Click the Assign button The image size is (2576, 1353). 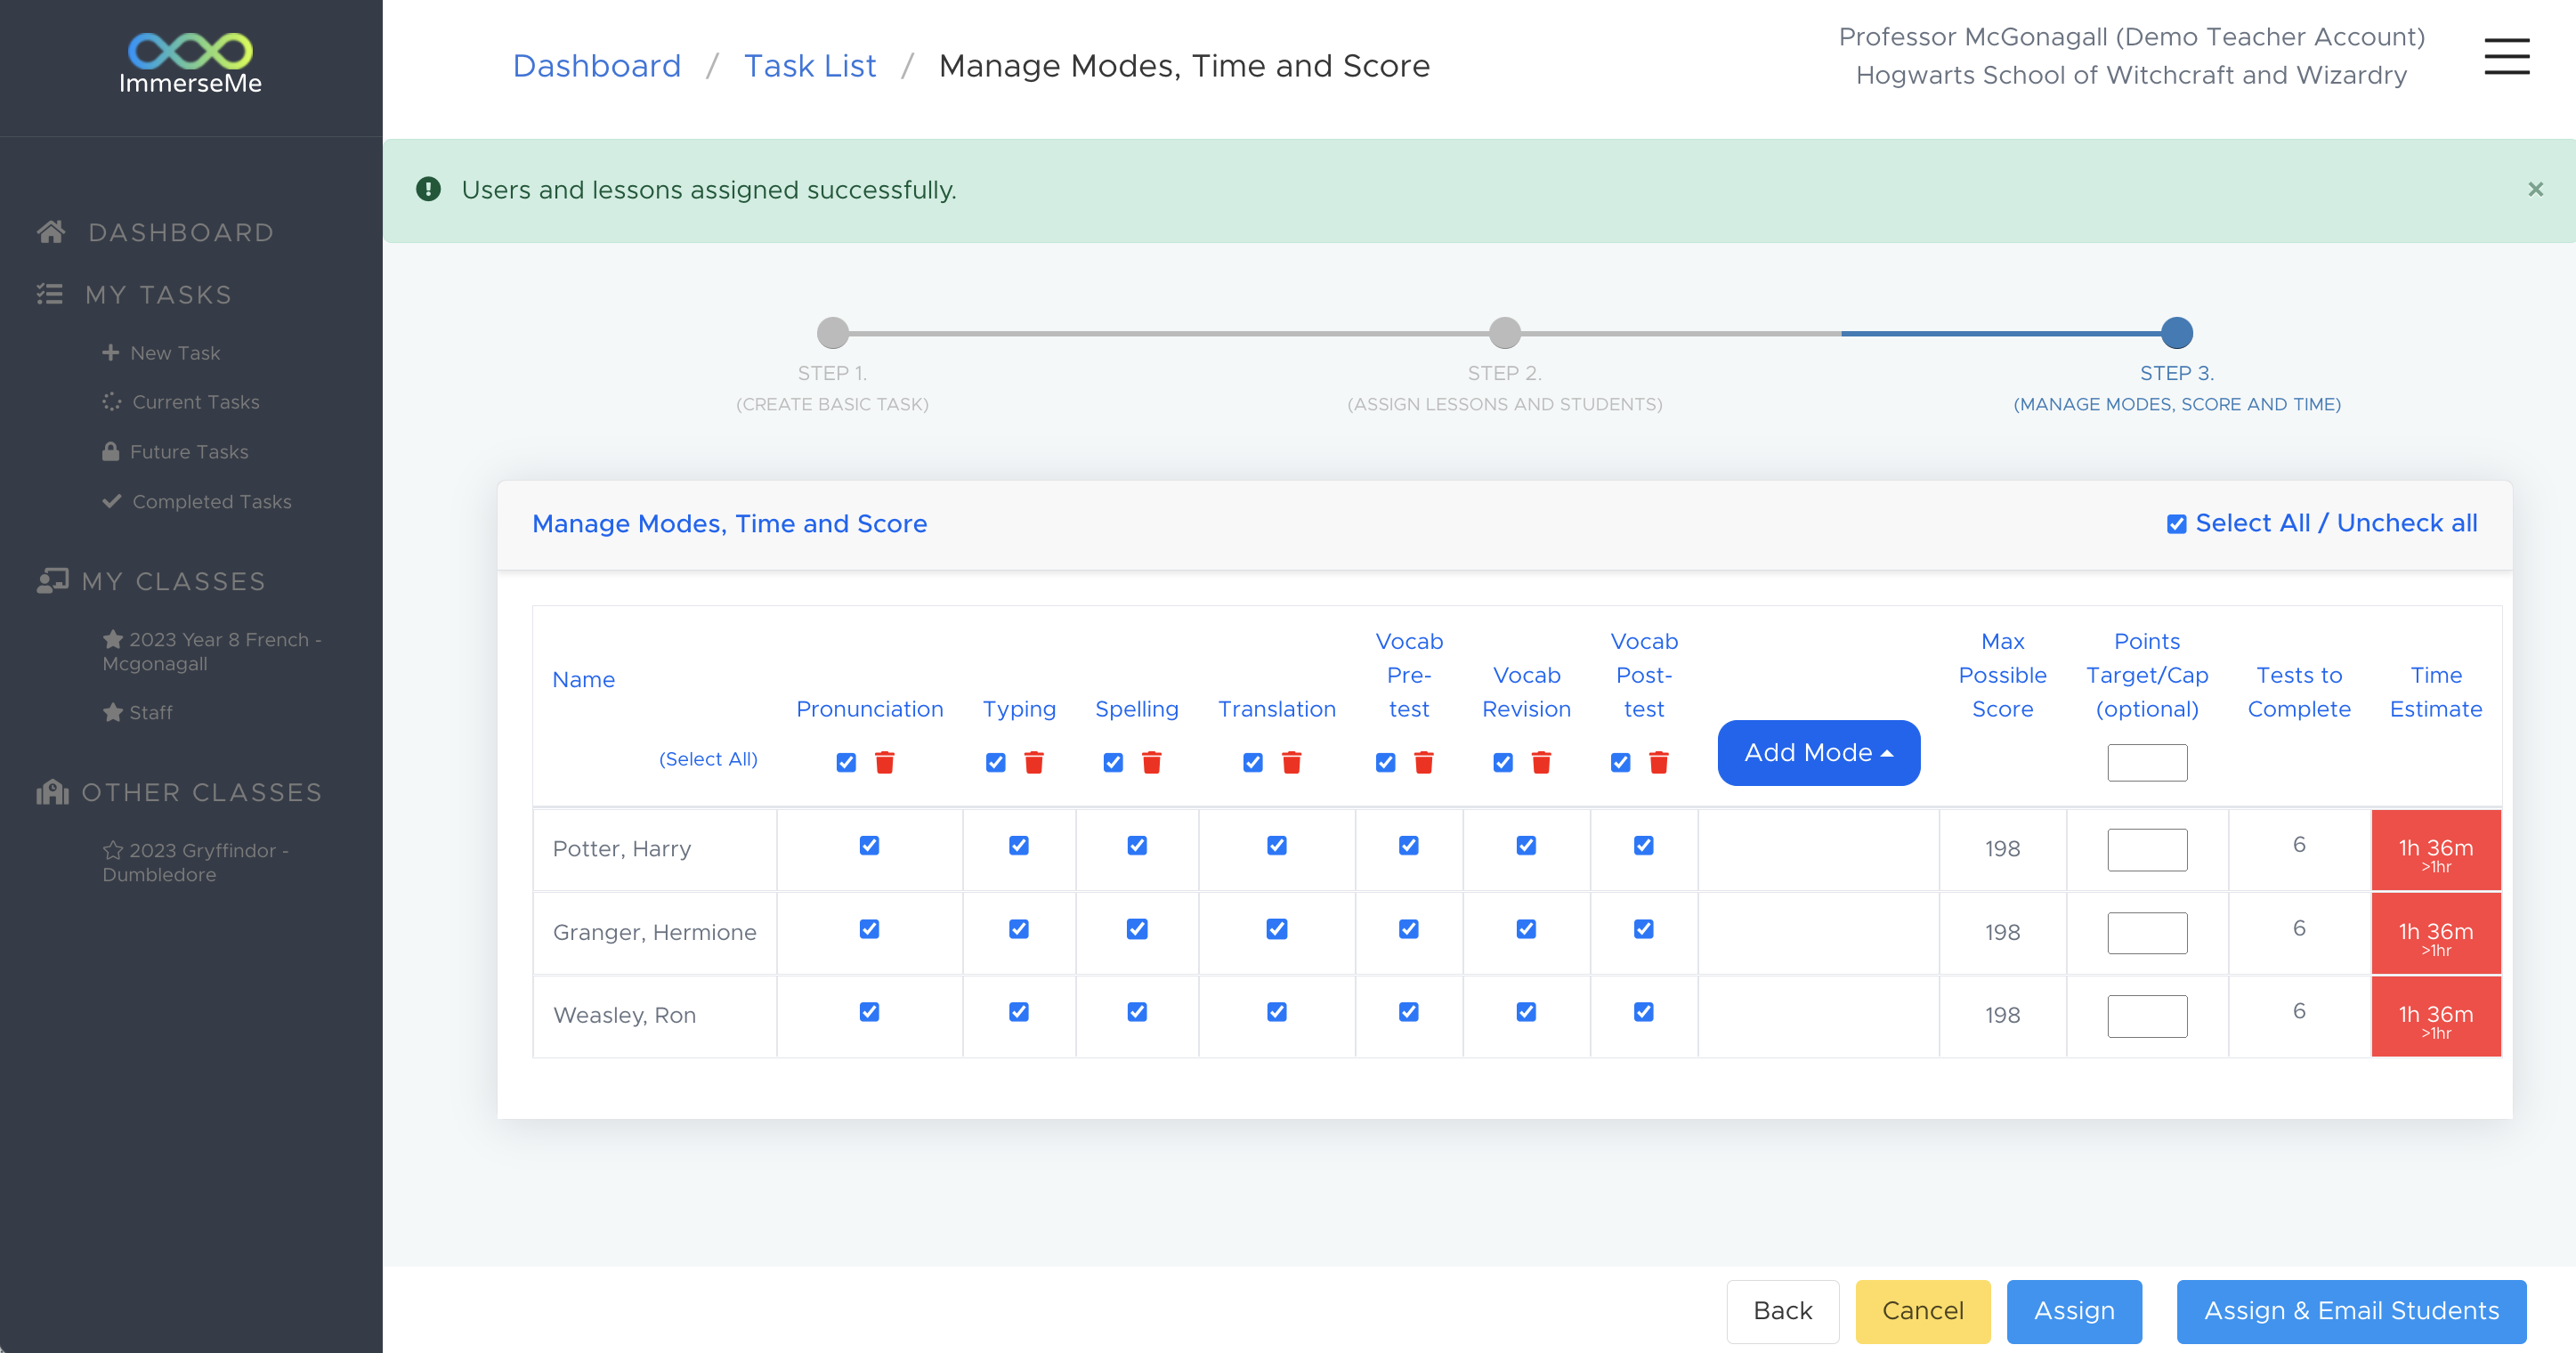coord(2074,1311)
